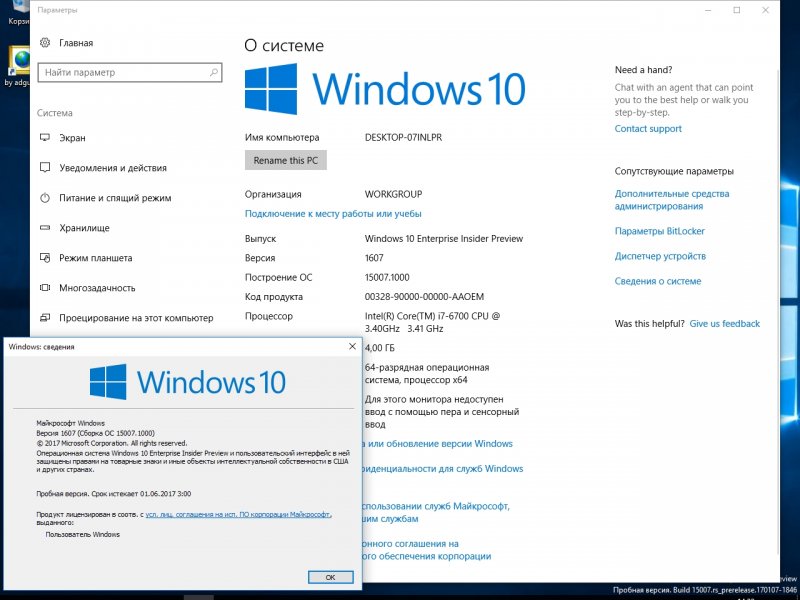800x600 pixels.
Task: Click the Сопутствующие параметры heading
Action: [x=674, y=171]
